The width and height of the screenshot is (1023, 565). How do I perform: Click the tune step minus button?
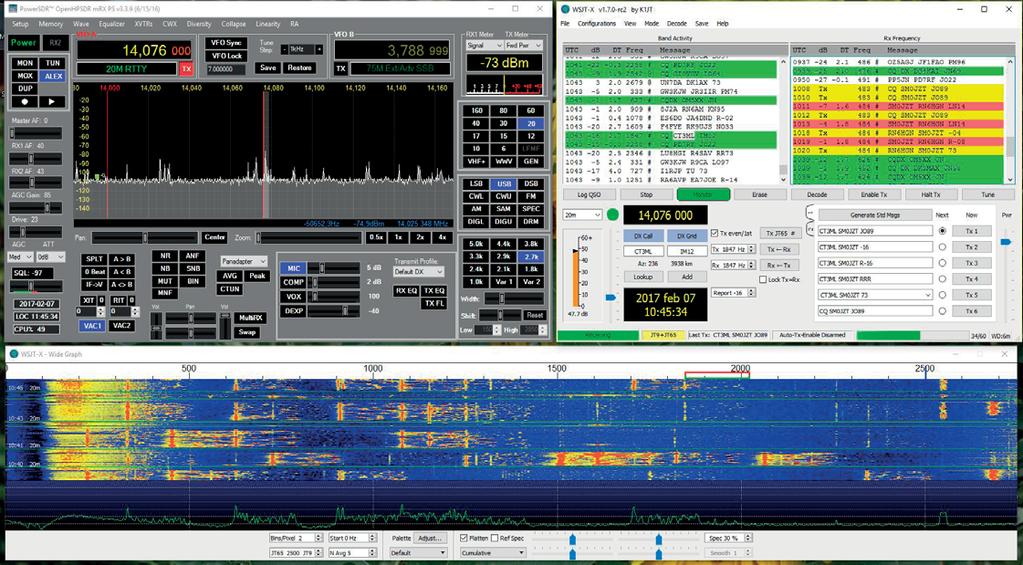click(285, 50)
